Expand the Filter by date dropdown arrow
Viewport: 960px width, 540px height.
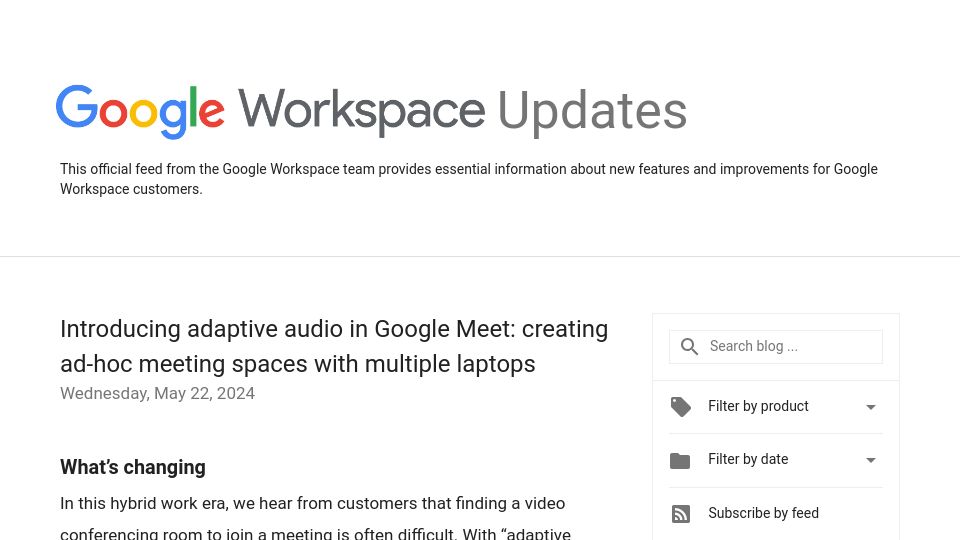pyautogui.click(x=871, y=460)
